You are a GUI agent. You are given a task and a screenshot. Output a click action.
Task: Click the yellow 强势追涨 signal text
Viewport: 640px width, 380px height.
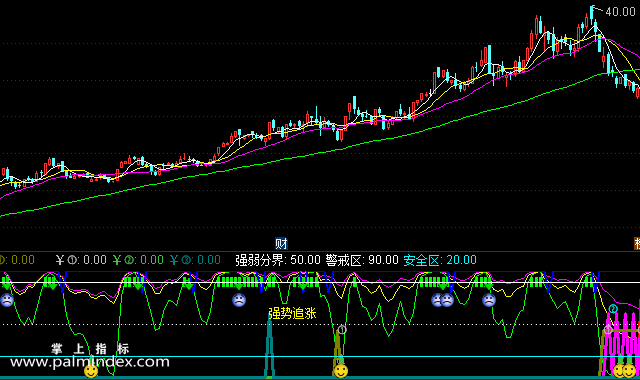point(292,313)
